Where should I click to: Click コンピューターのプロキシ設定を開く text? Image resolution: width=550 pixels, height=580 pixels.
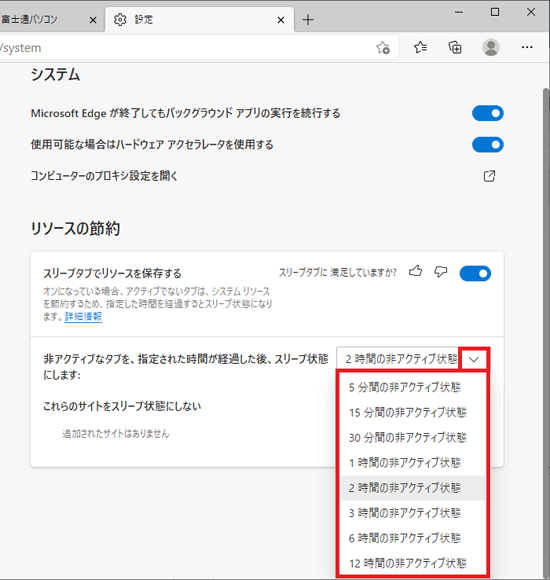pos(104,176)
